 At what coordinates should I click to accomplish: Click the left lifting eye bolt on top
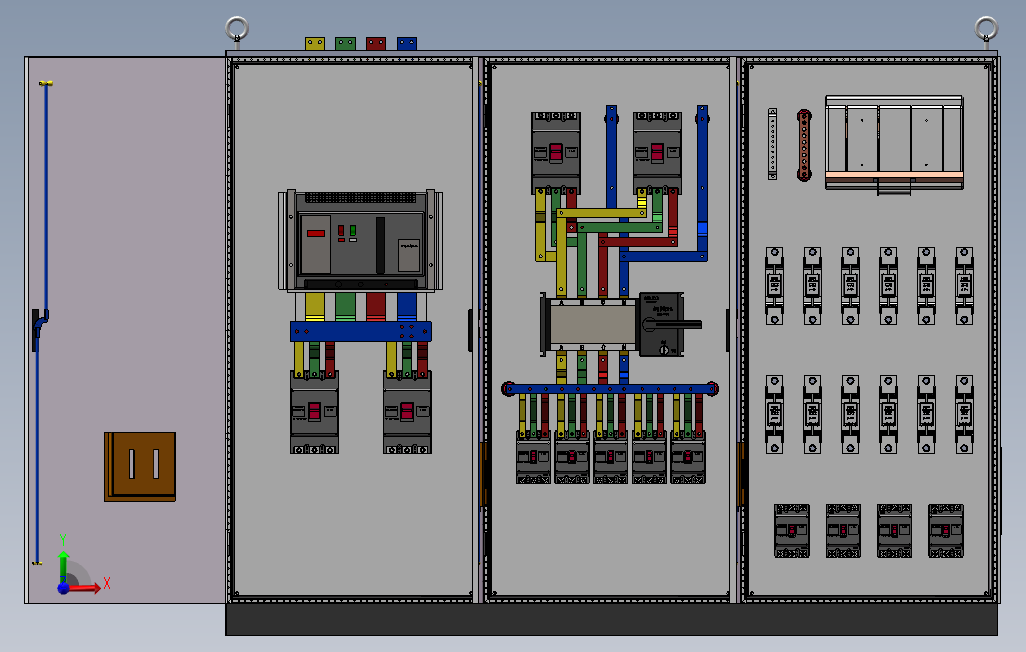[x=237, y=31]
